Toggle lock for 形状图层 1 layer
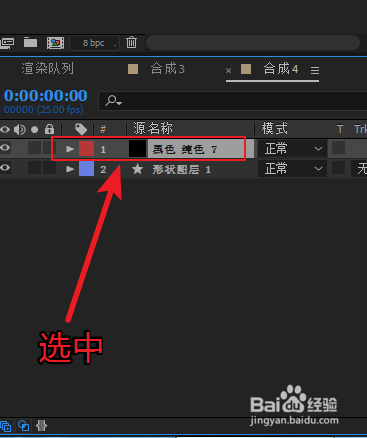Viewport: 367px width, 438px height. [49, 168]
